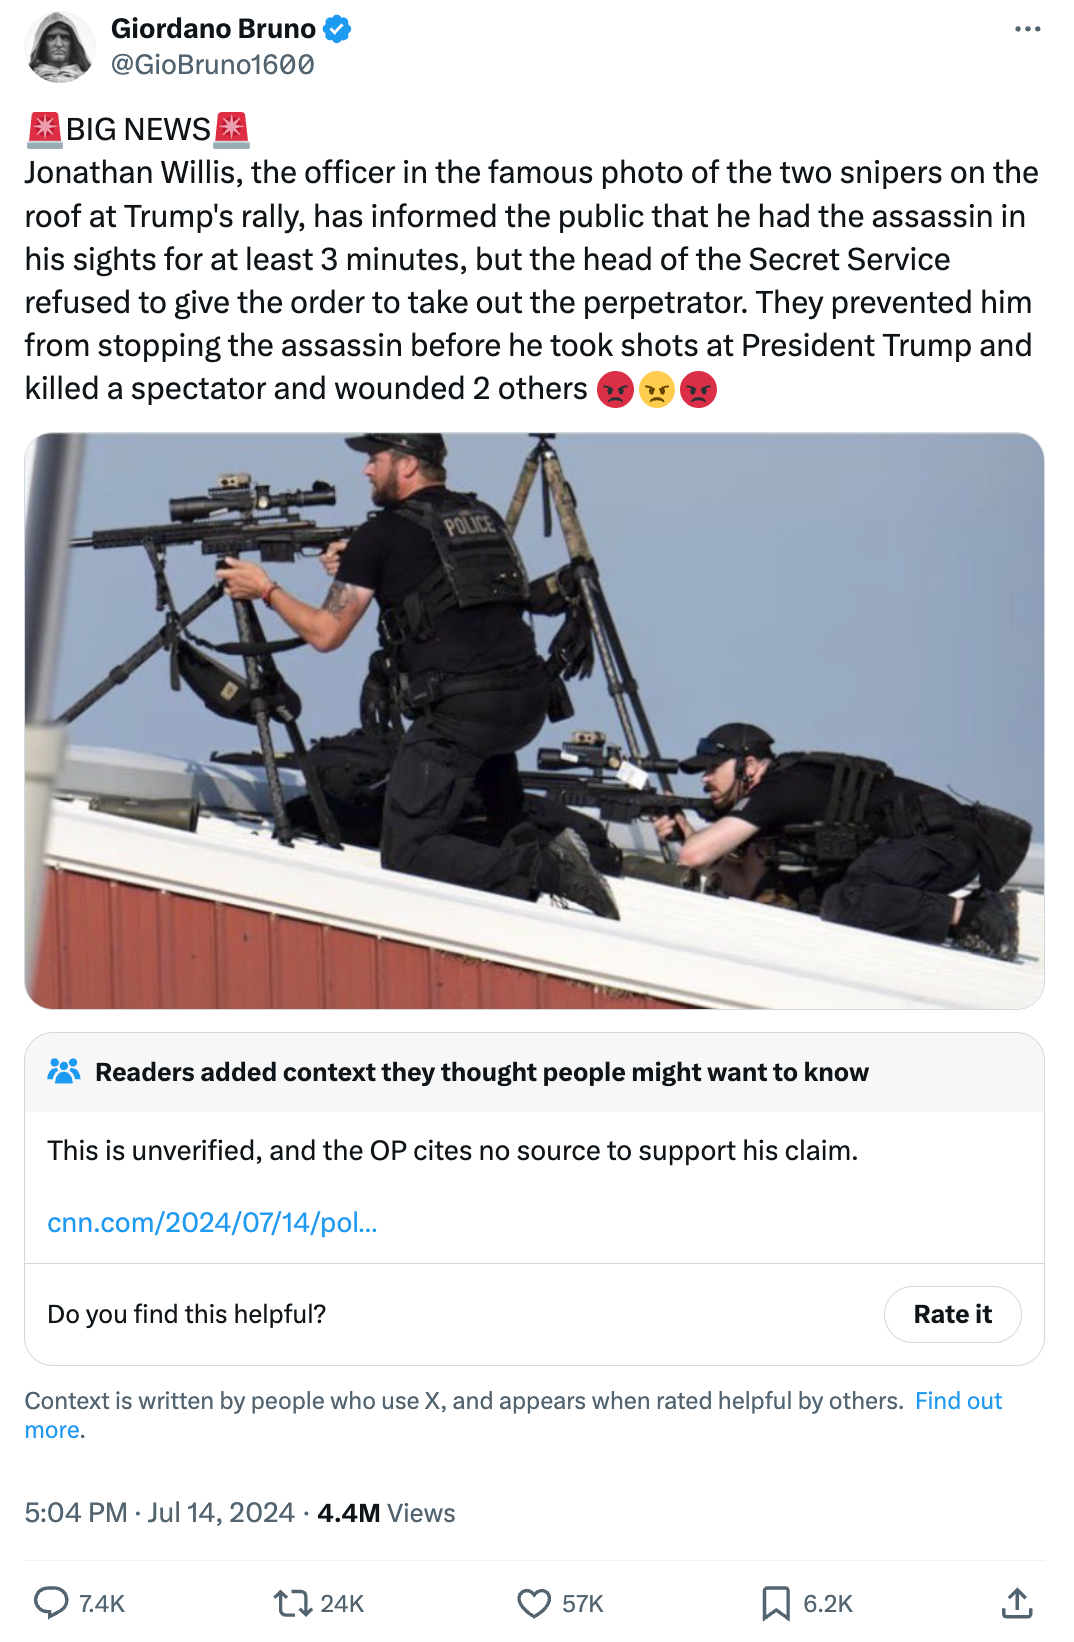This screenshot has width=1074, height=1642.
Task: Click the reply comment bubble icon
Action: click(51, 1603)
